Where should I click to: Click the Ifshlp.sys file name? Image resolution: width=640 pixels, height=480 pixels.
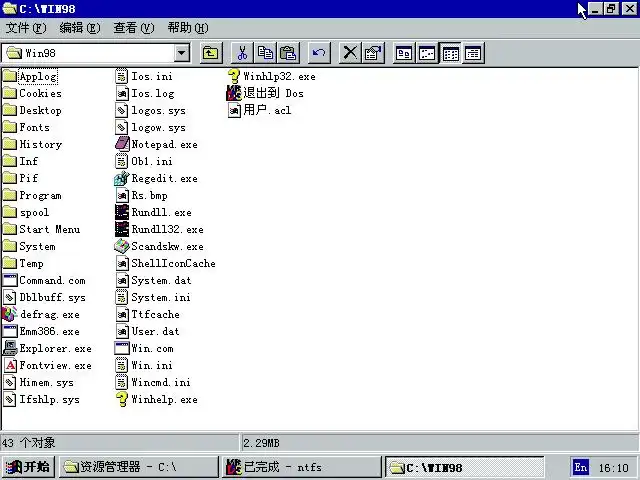point(49,400)
